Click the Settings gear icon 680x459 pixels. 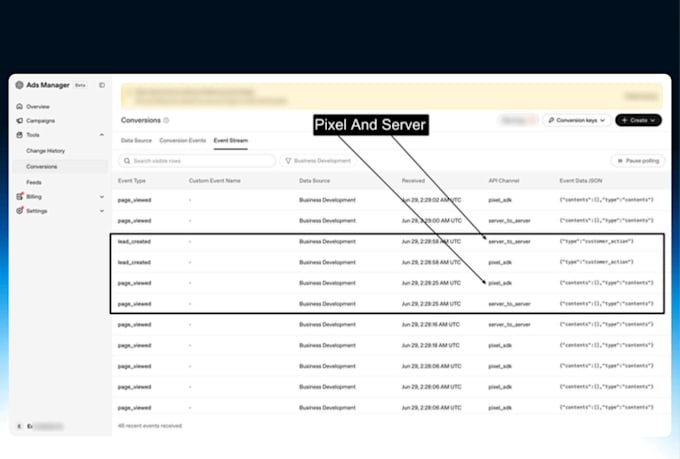pos(20,211)
